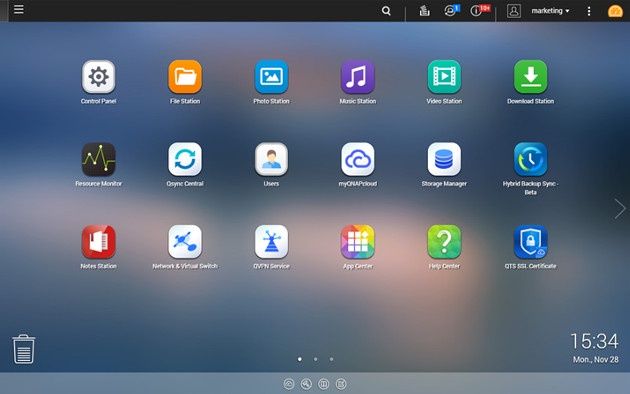Click the search magnifier icon
Image resolution: width=630 pixels, height=394 pixels.
[x=386, y=11]
